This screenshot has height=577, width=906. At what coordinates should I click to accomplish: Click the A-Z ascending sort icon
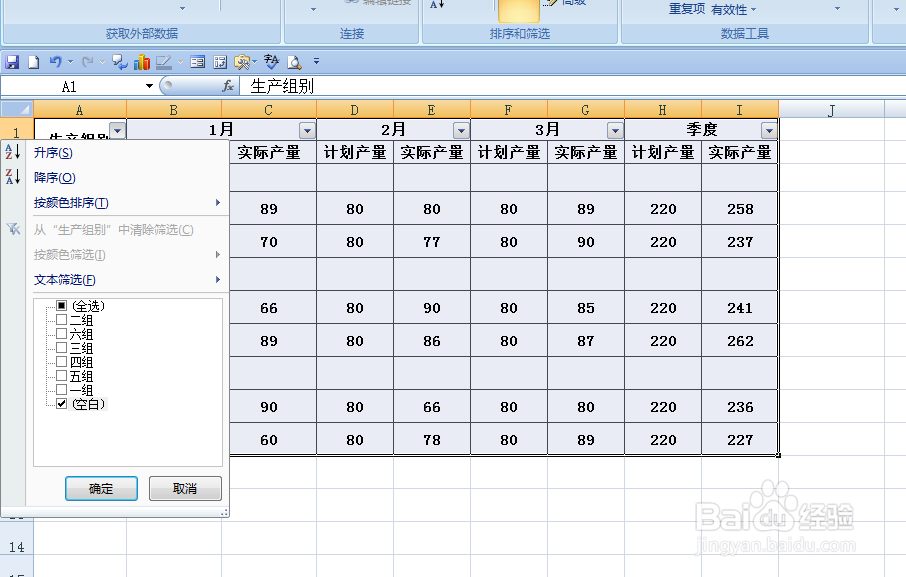[x=13, y=152]
